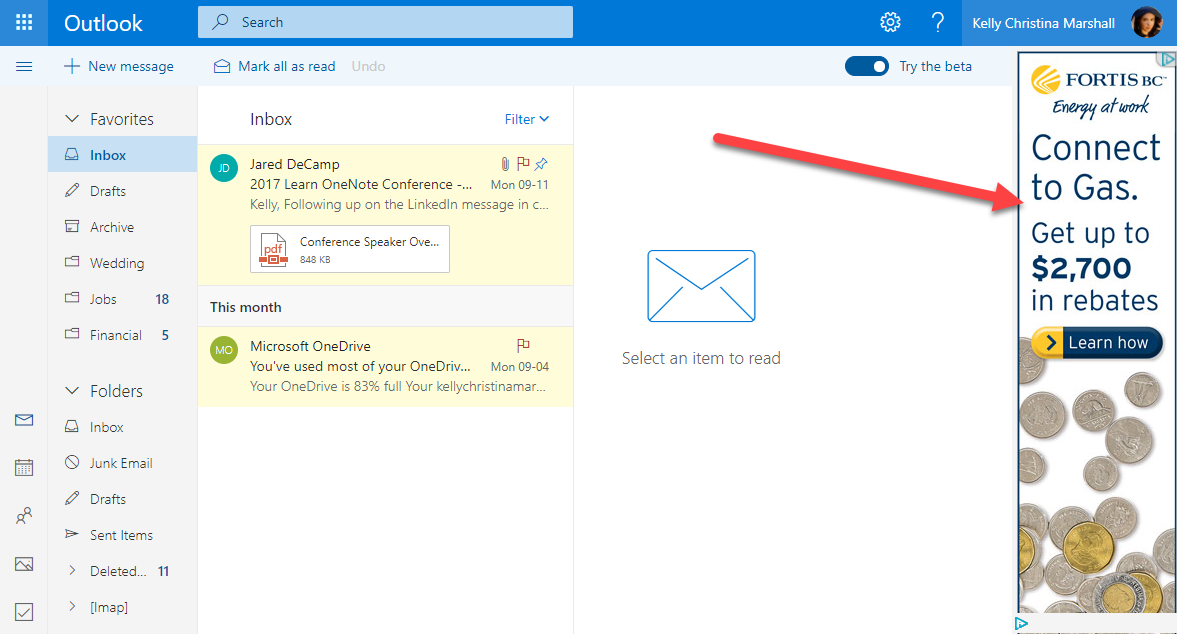Click the pin icon on Jared DeCamp email

click(541, 164)
